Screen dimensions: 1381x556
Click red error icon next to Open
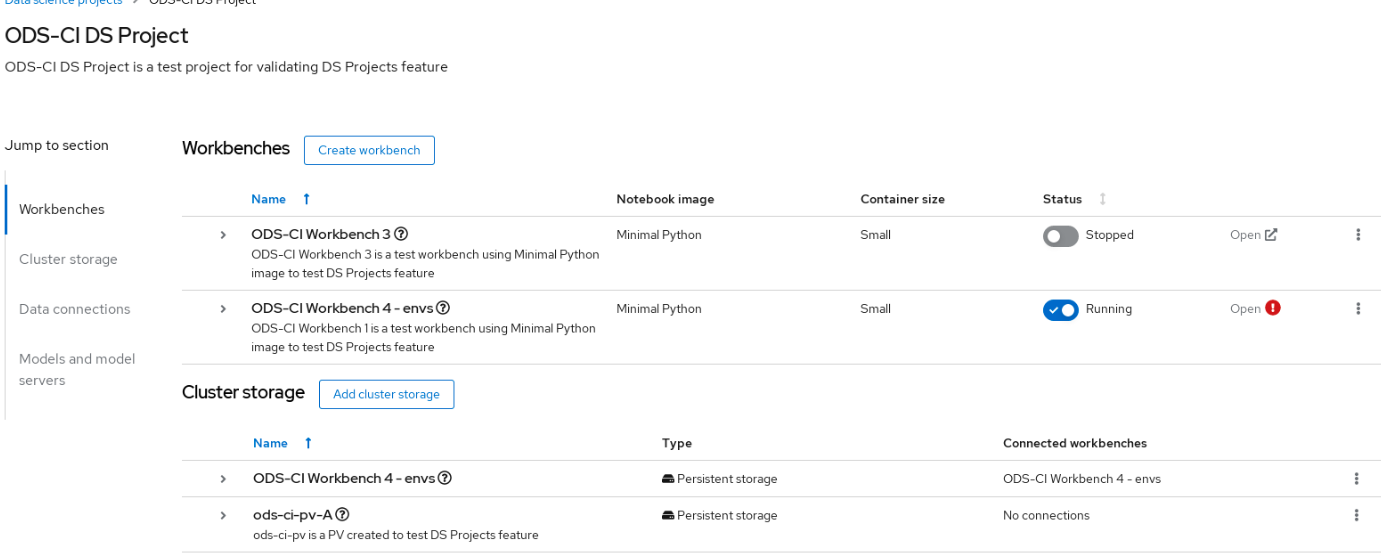coord(1273,308)
